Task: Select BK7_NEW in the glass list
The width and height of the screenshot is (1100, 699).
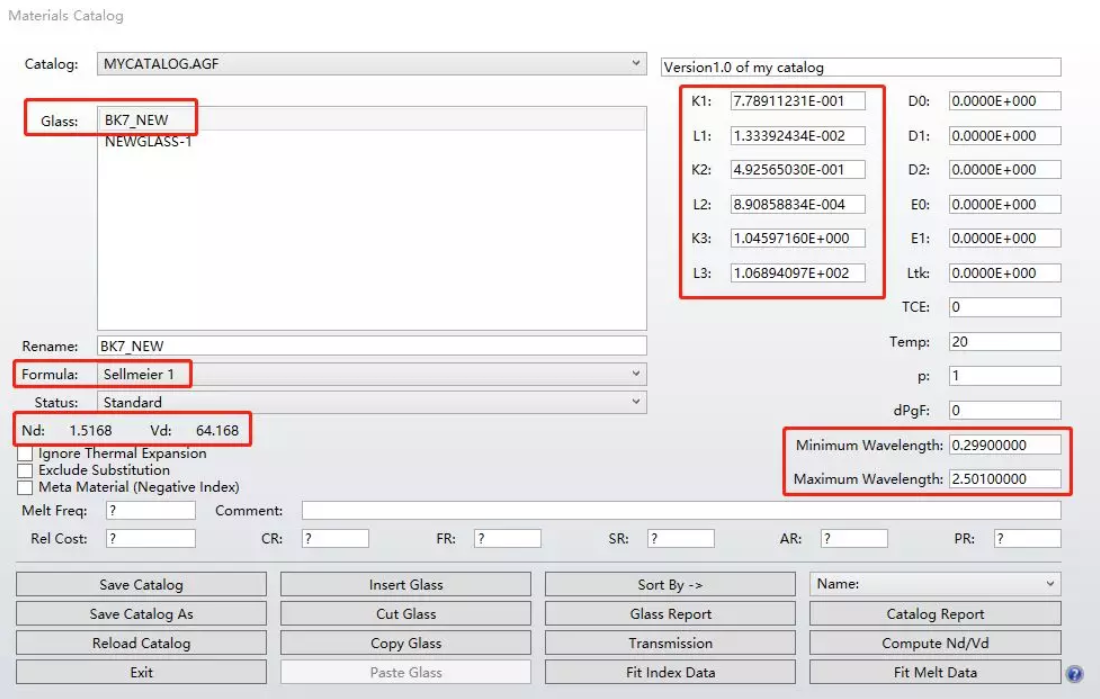Action: click(137, 120)
